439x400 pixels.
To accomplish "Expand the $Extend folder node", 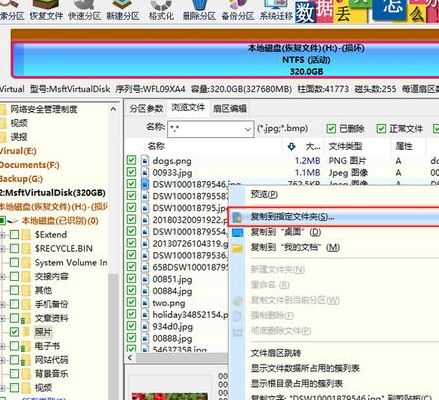I will [x=2, y=235].
